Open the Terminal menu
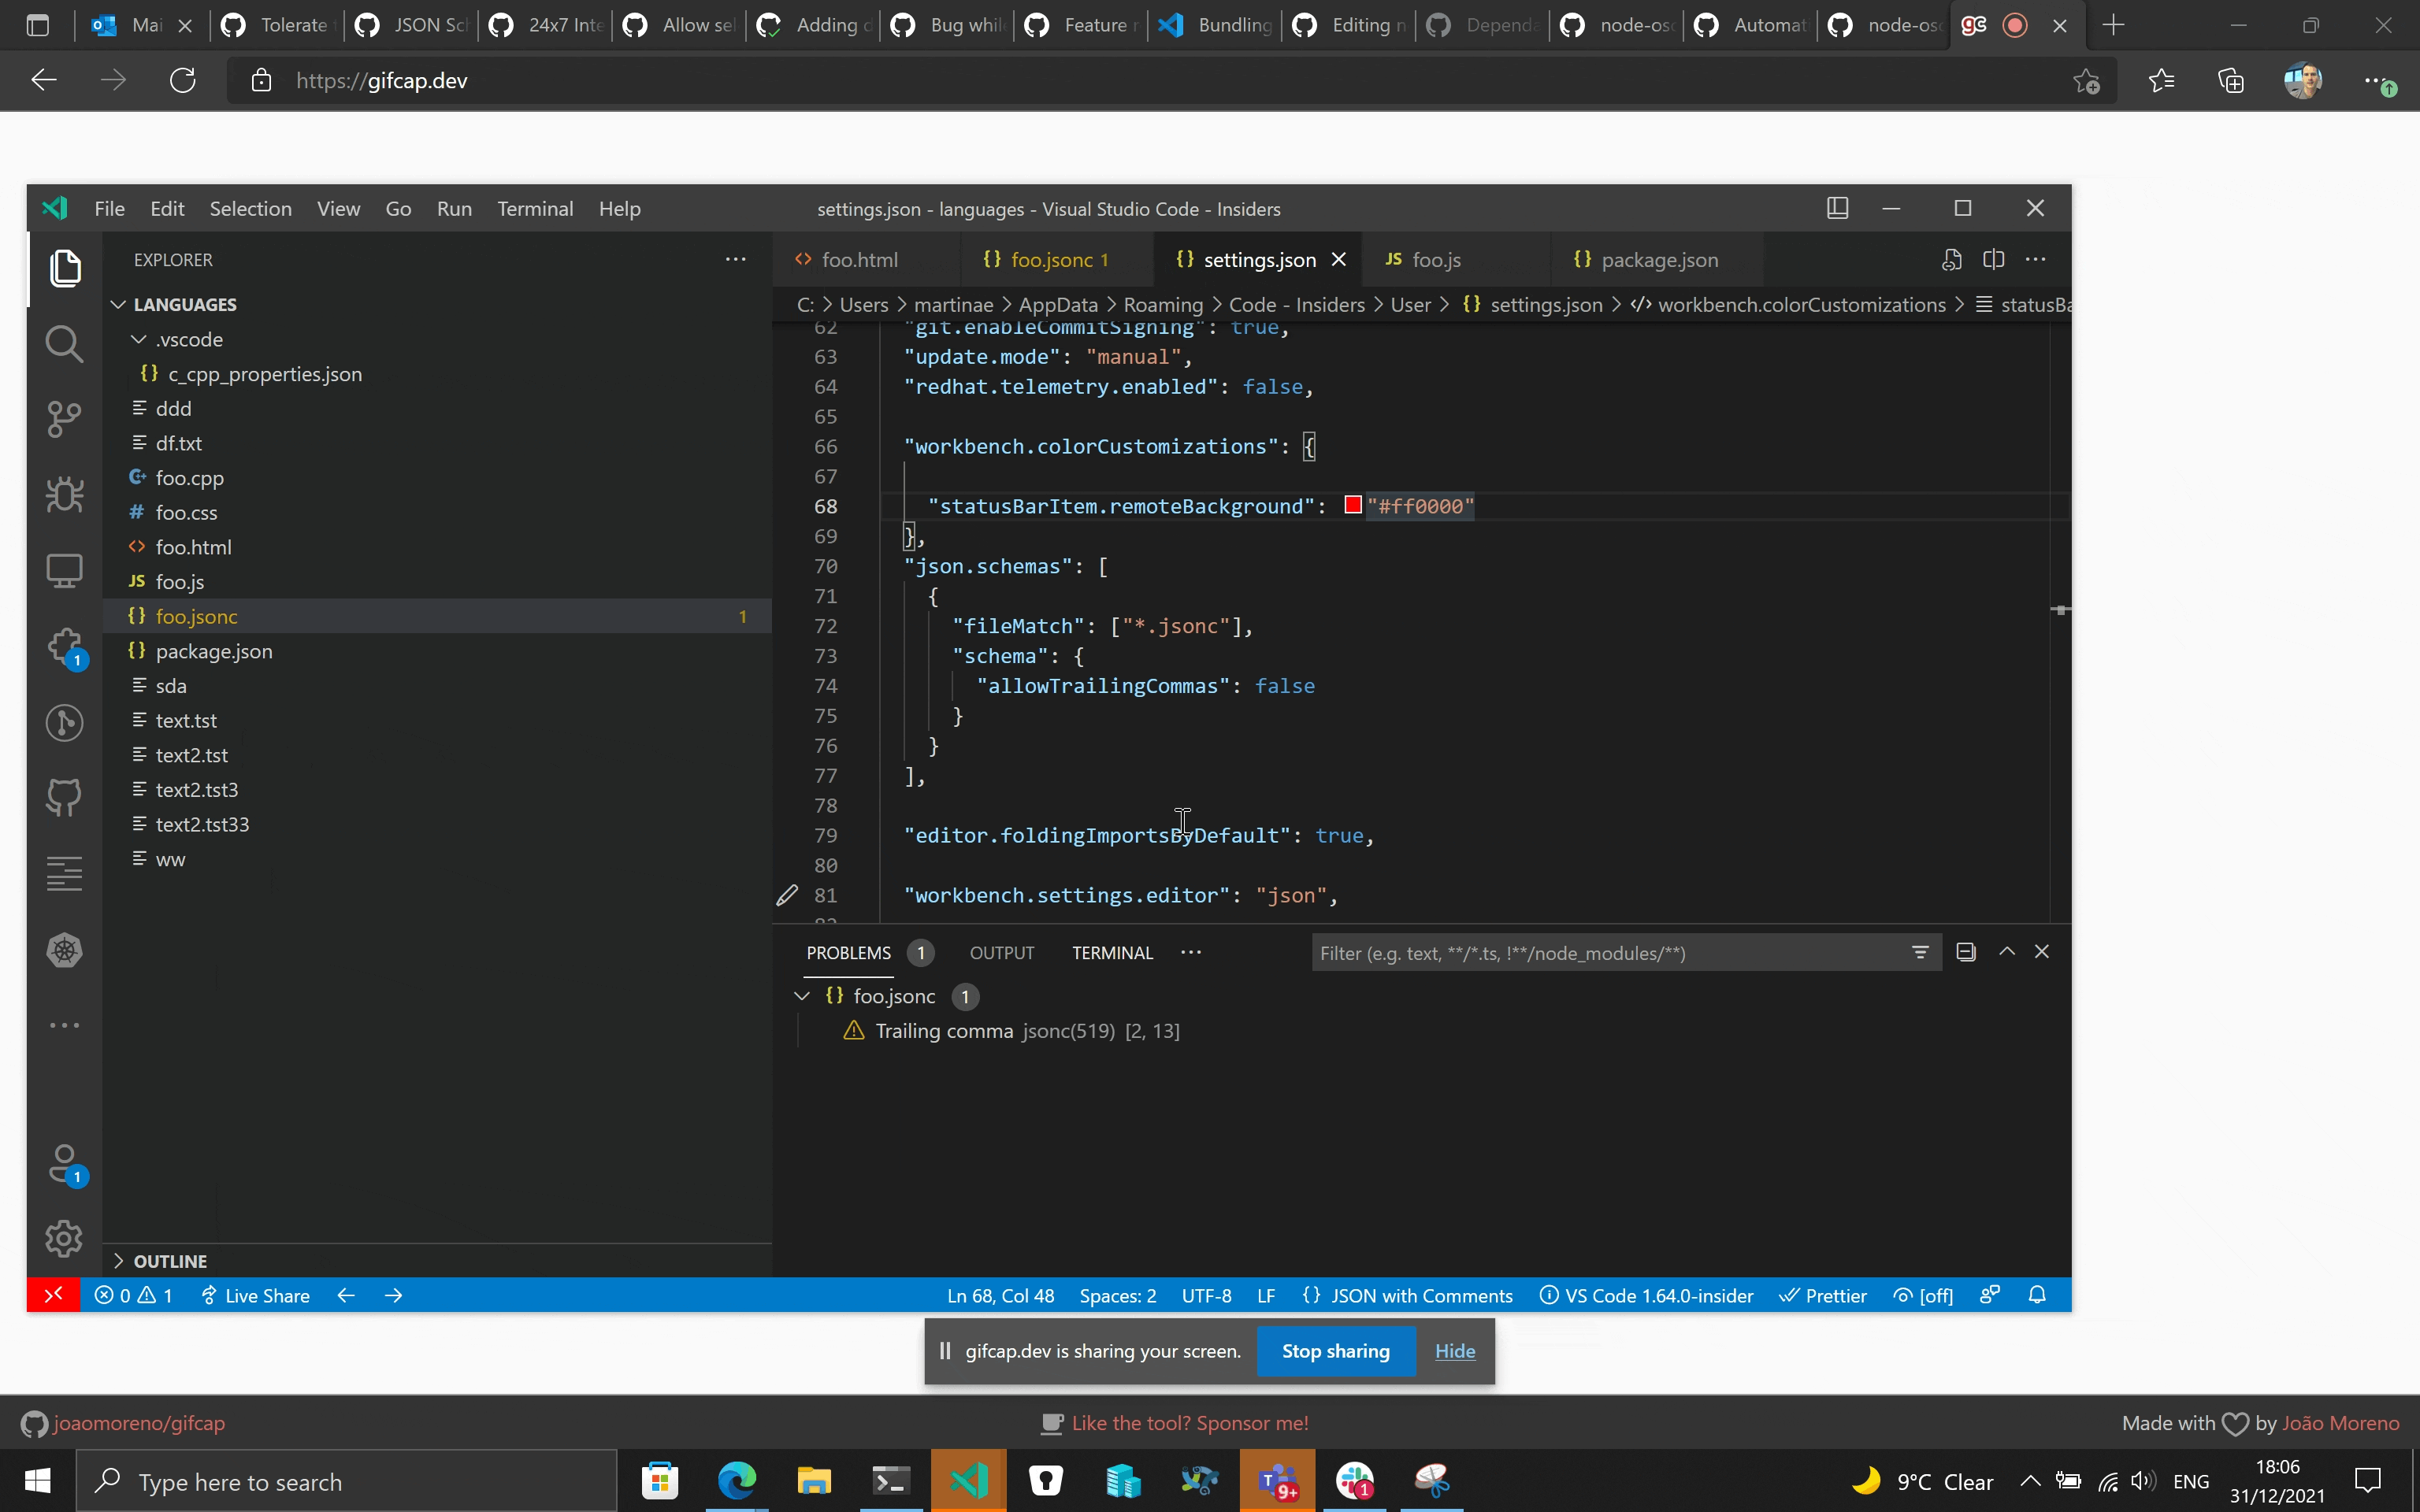The image size is (2420, 1512). tap(535, 208)
